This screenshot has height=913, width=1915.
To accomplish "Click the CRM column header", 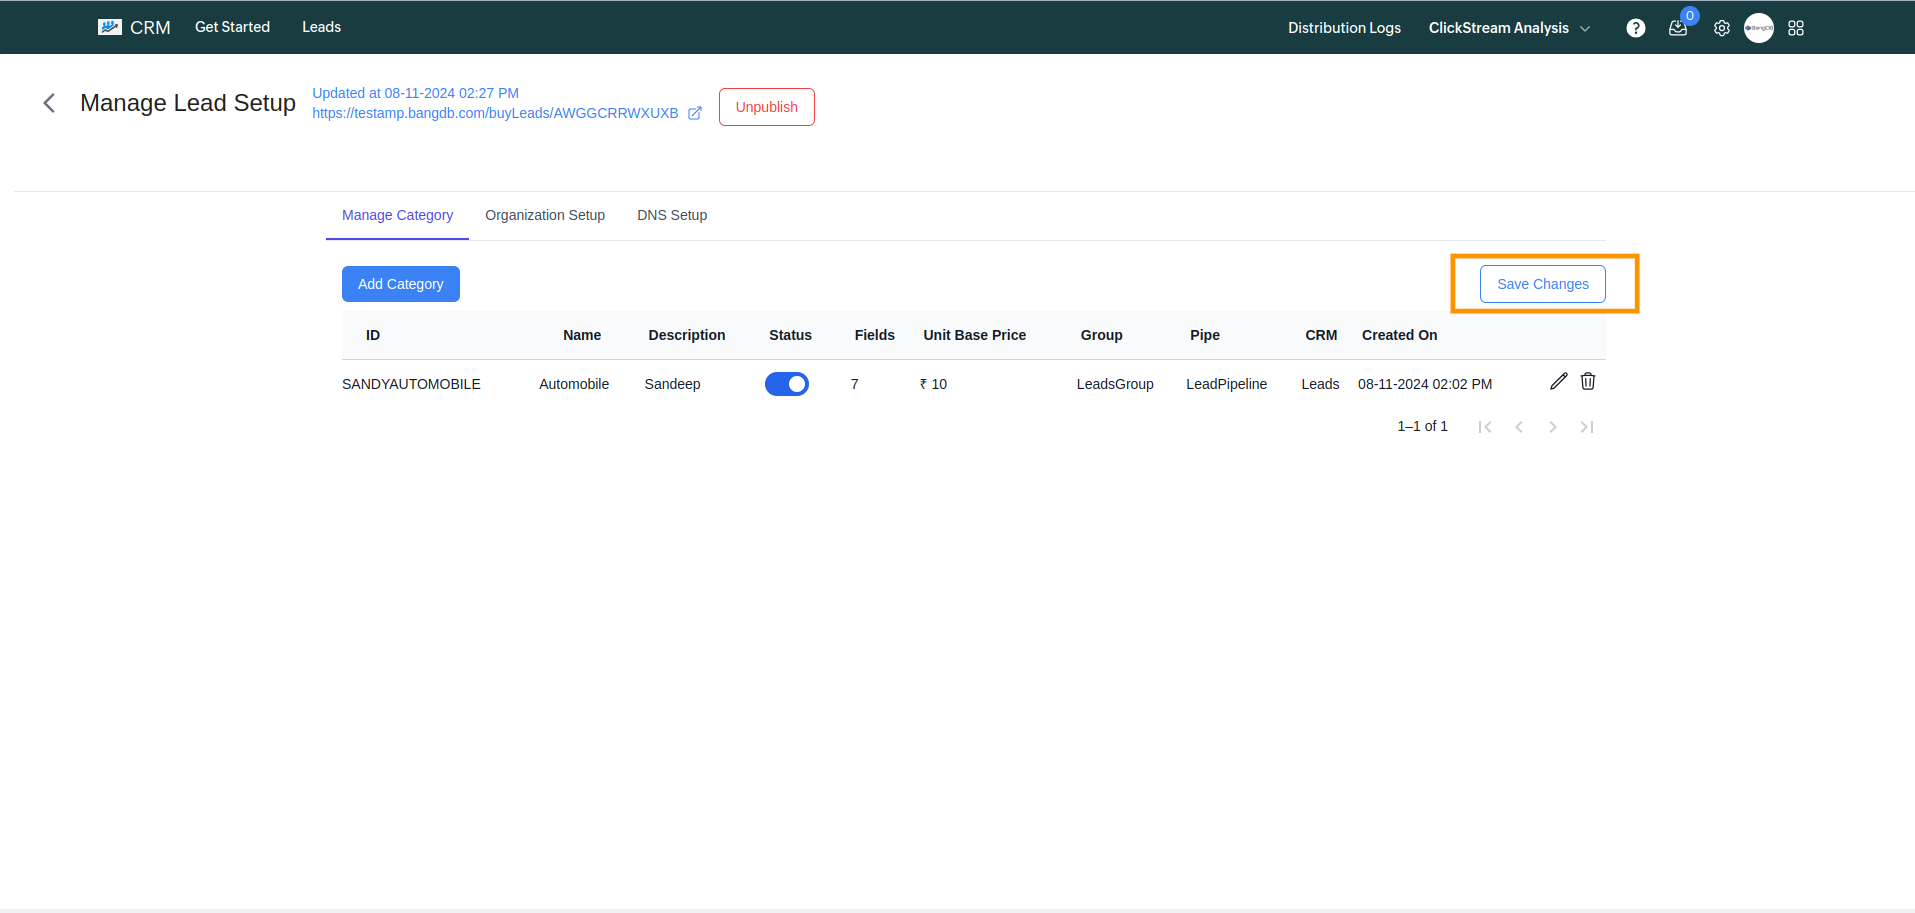I will click(1321, 335).
